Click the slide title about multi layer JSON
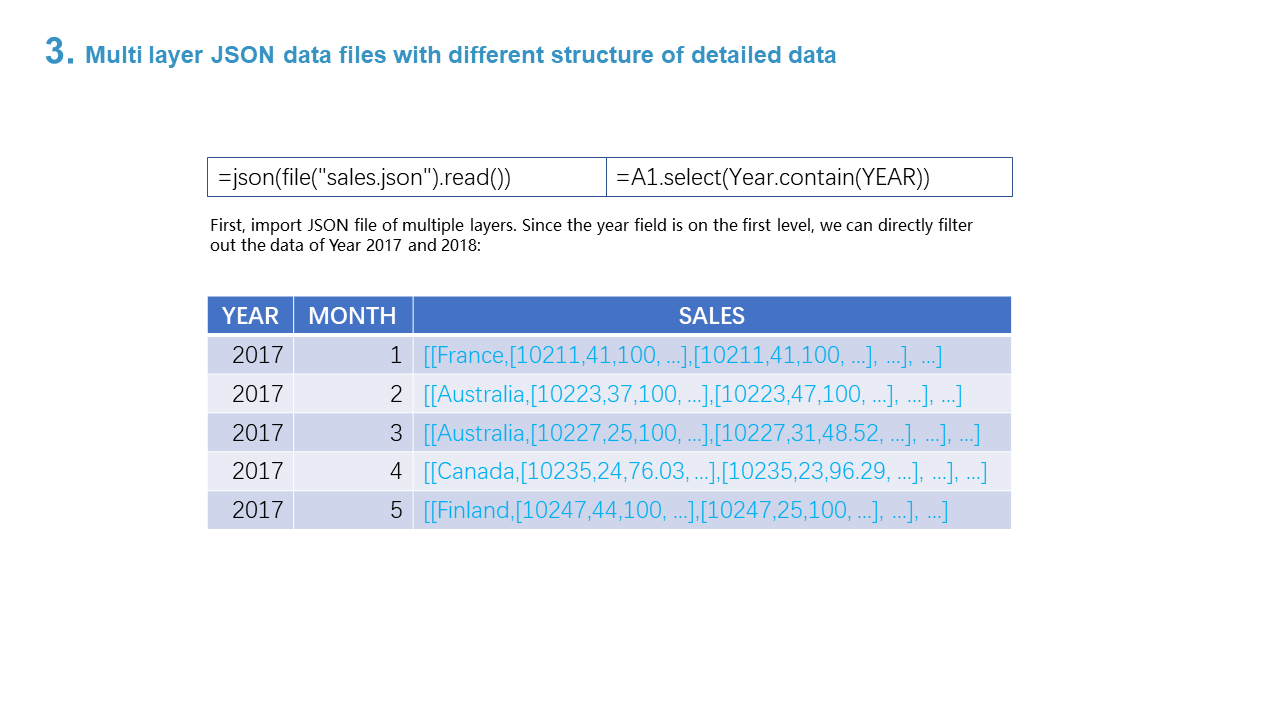Viewport: 1280px width, 720px height. (460, 55)
